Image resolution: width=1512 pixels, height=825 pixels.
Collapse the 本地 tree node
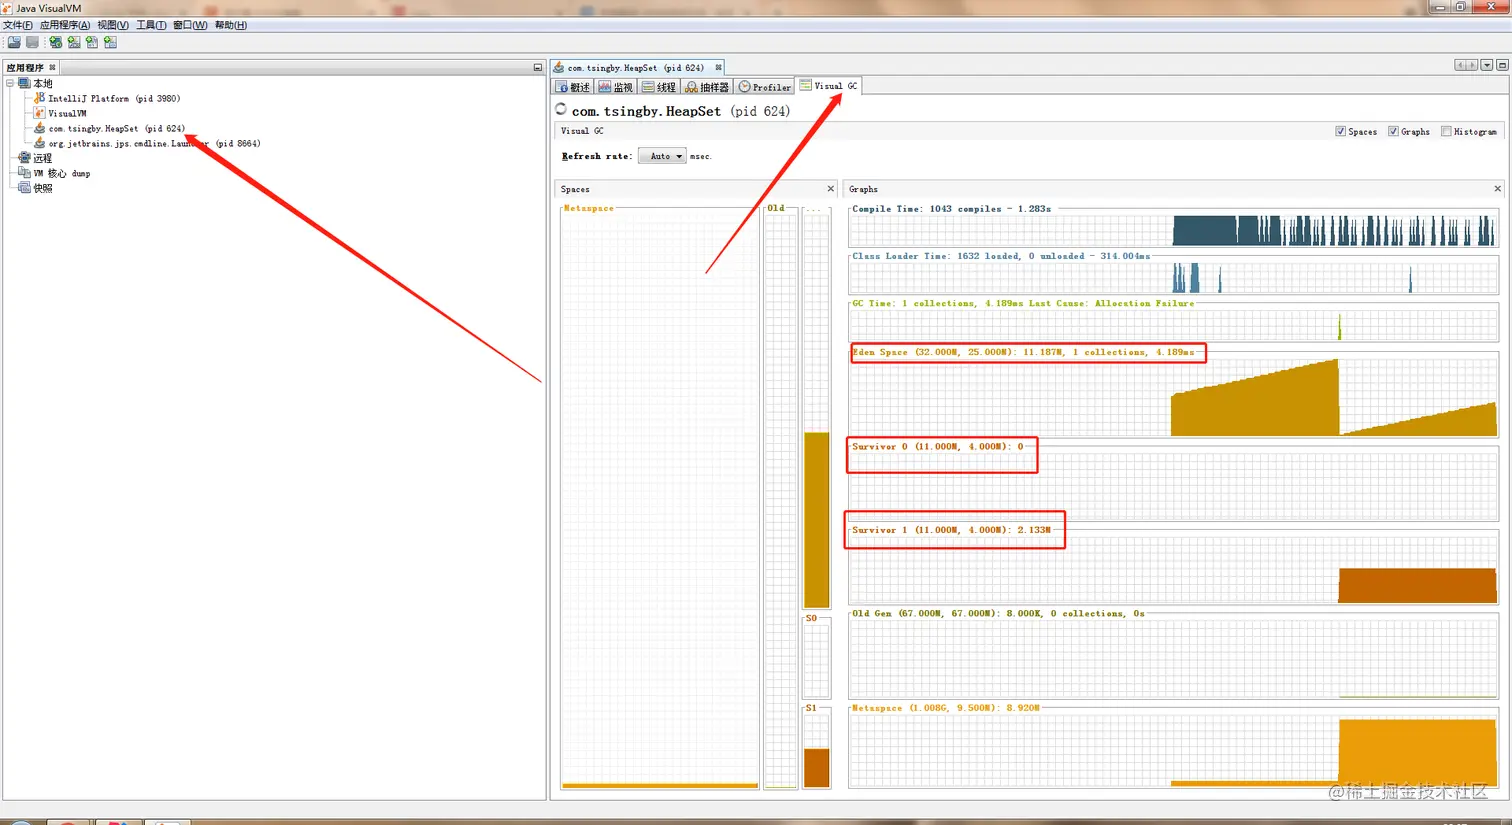click(x=10, y=83)
